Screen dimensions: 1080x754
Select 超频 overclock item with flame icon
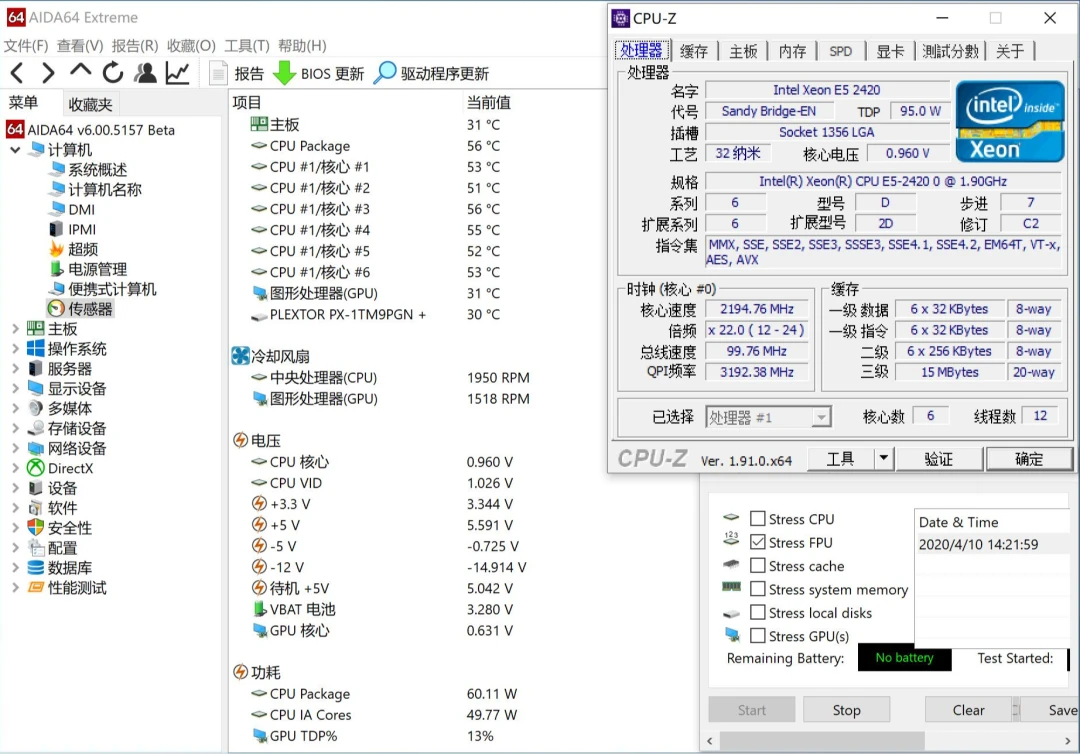(x=74, y=249)
